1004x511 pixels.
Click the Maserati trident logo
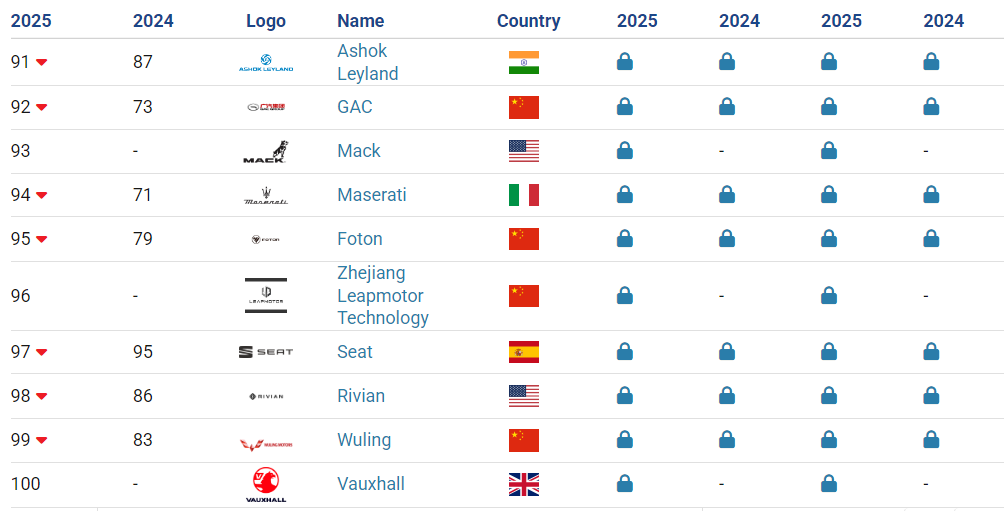pos(266,195)
